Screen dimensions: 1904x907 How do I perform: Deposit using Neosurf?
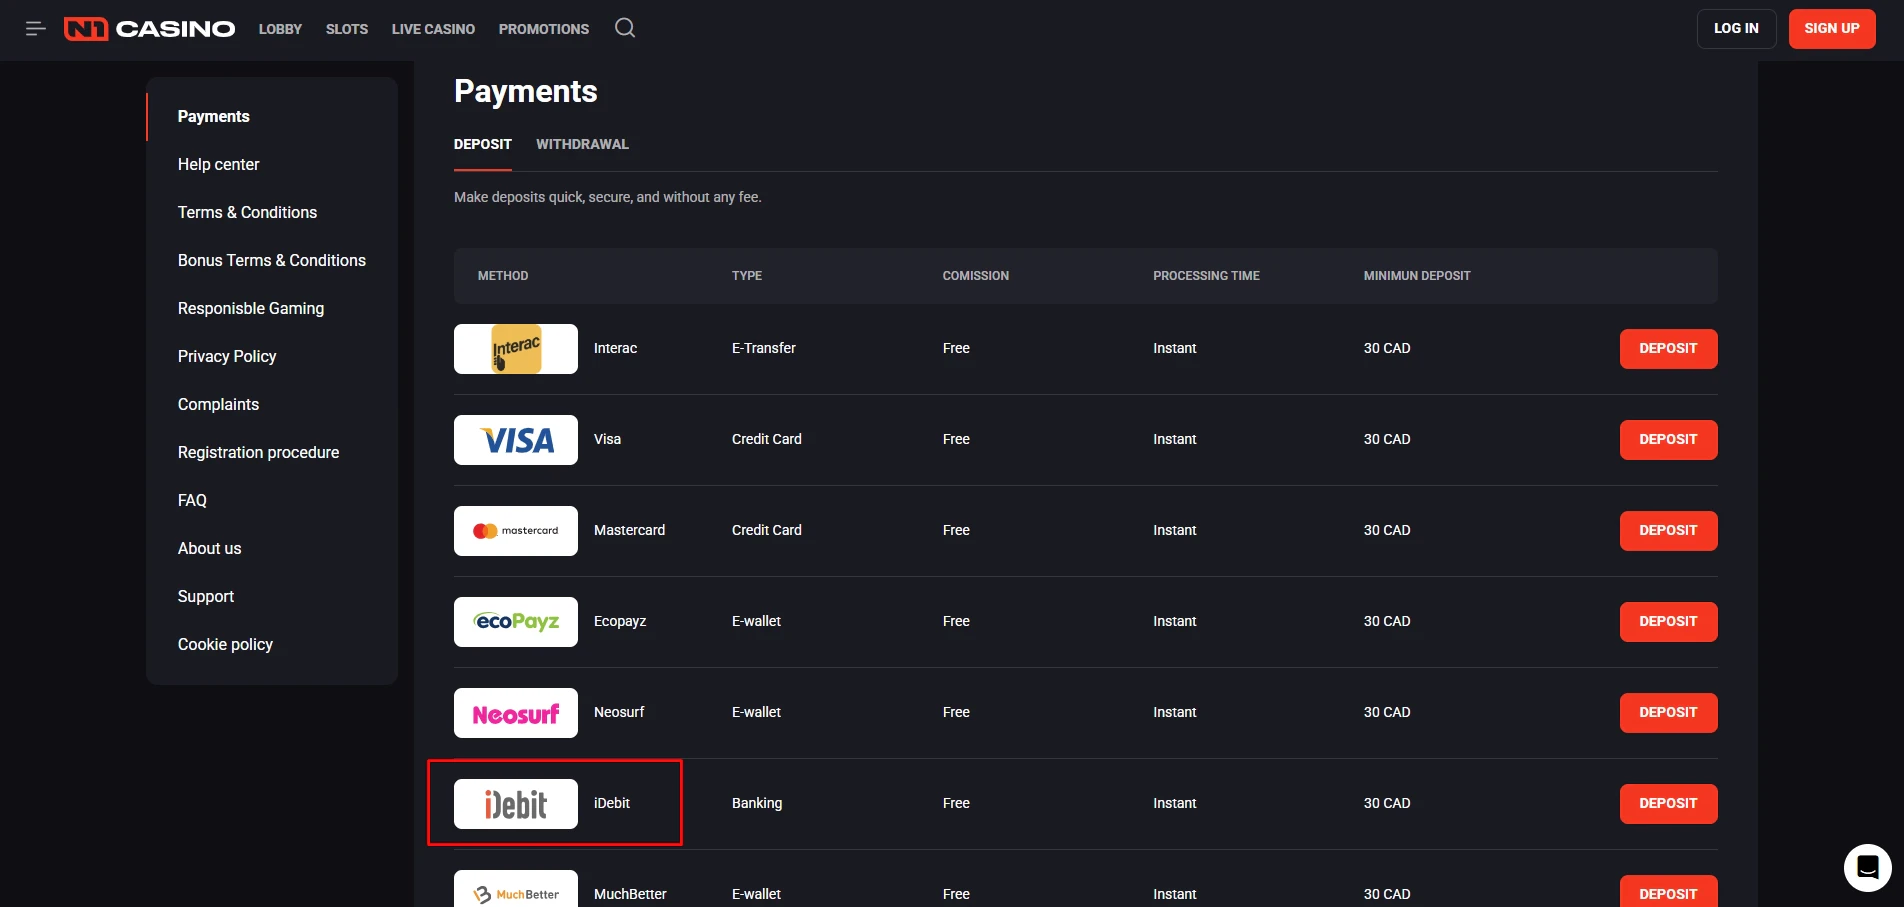(x=1668, y=713)
